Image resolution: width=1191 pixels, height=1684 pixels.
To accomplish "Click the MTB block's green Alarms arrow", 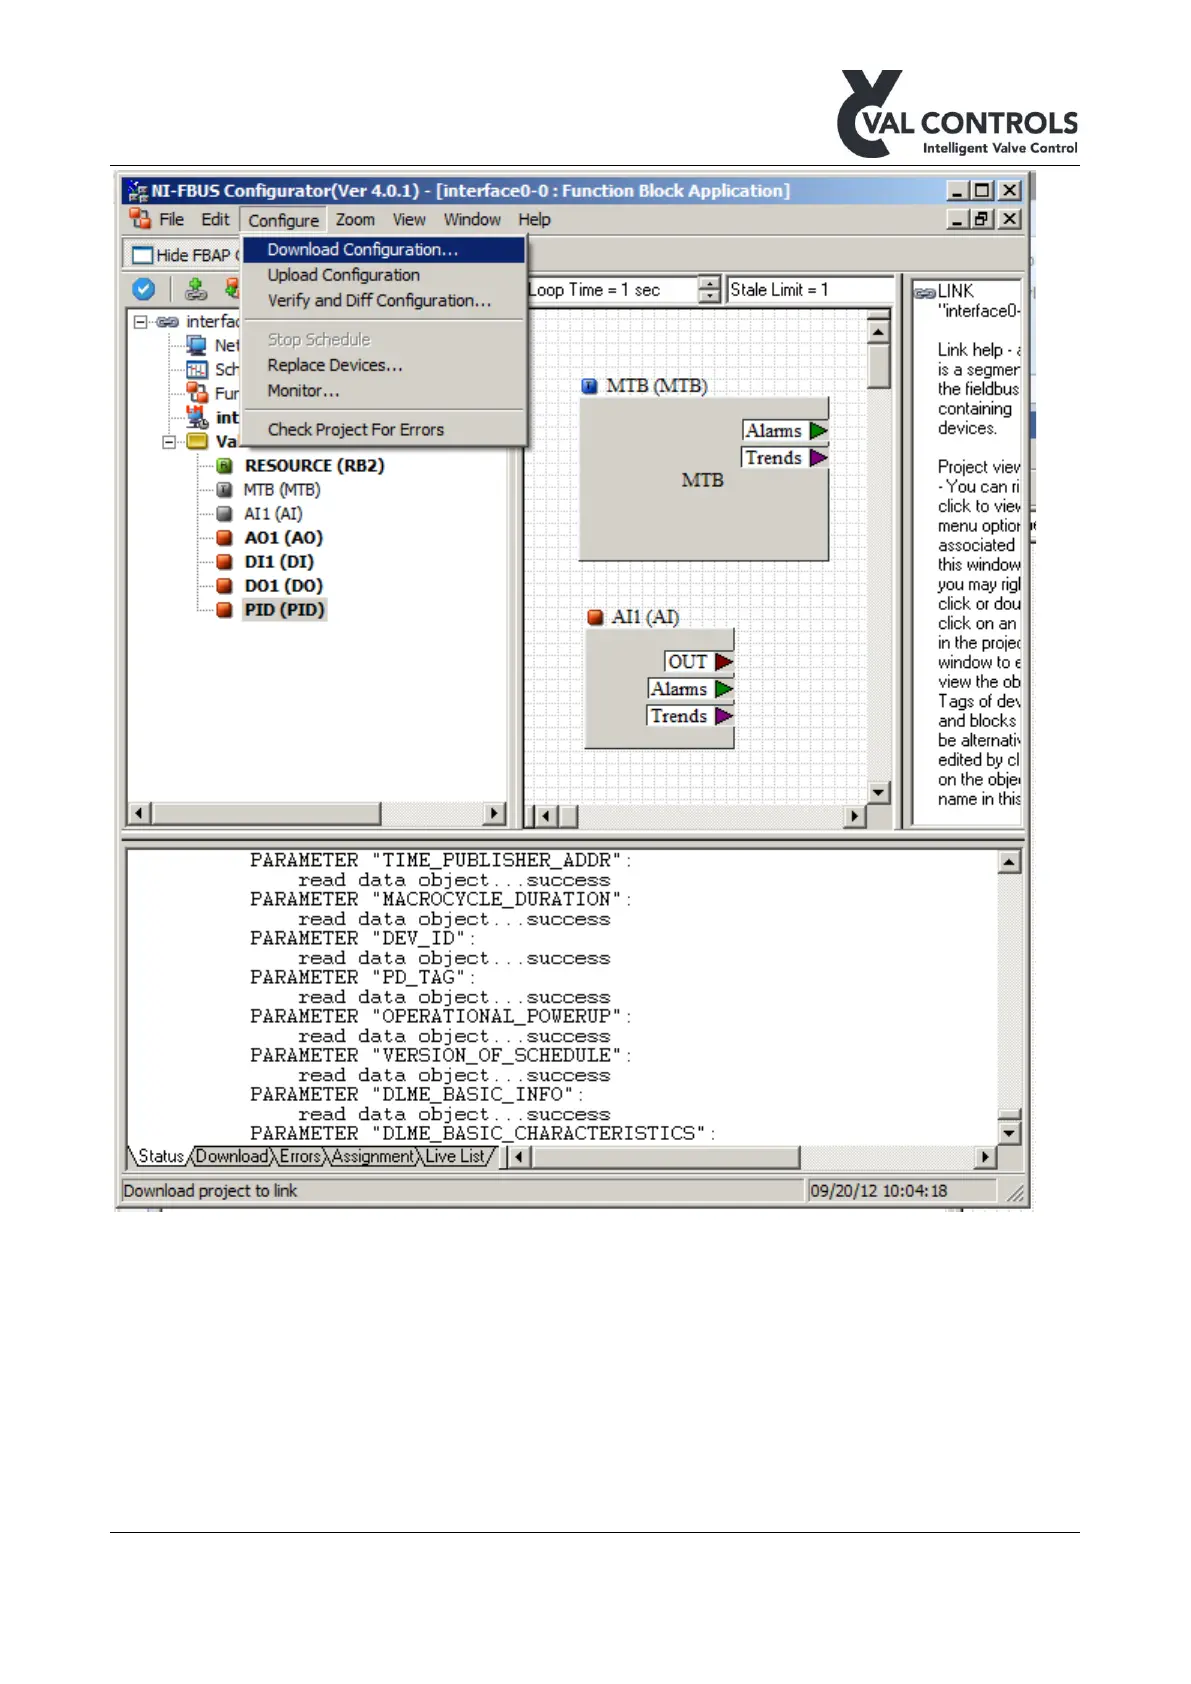I will tap(818, 431).
